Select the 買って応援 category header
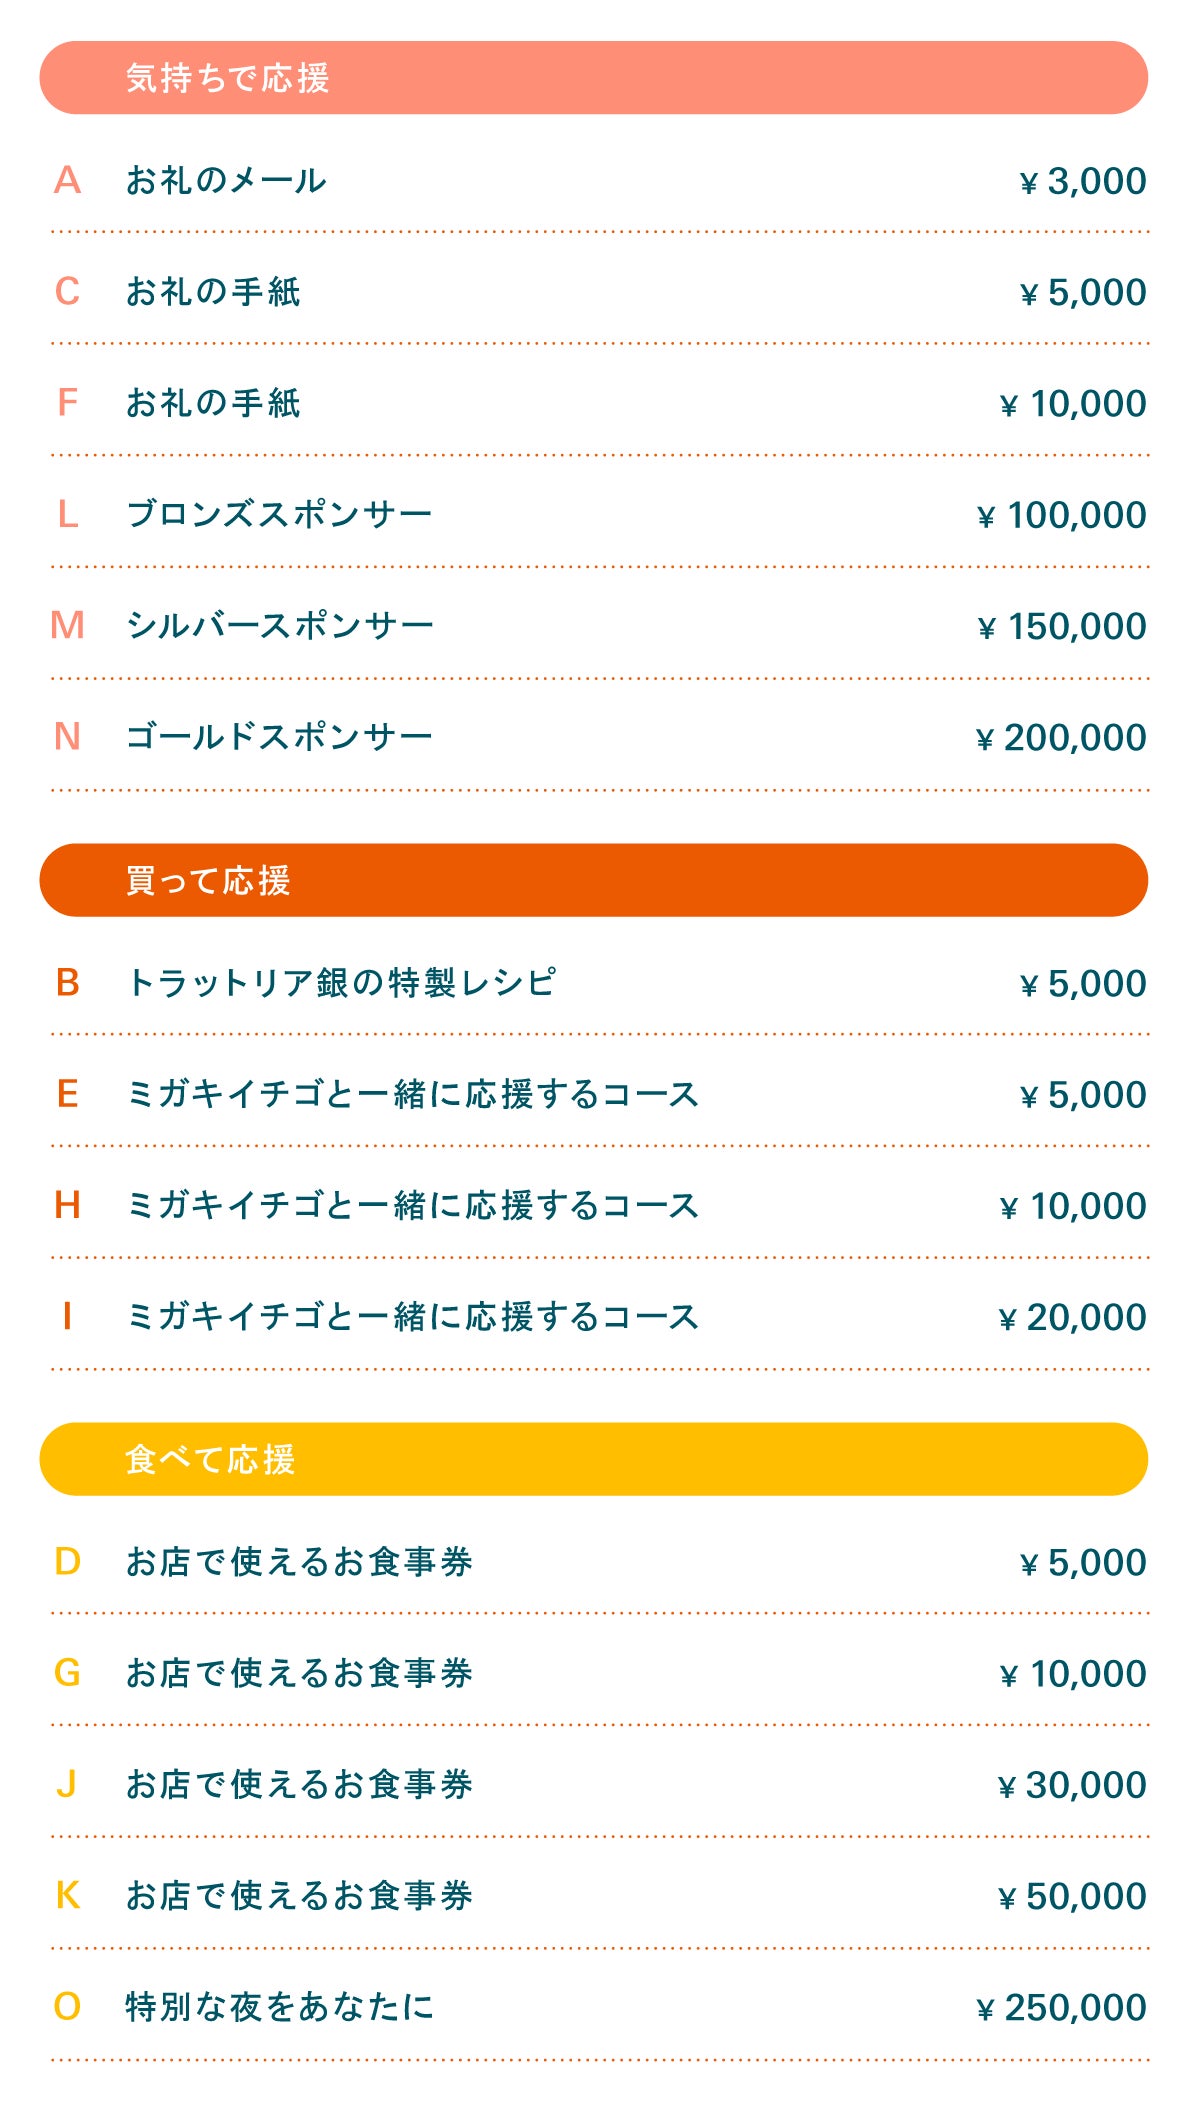This screenshot has height=2110, width=1200. [593, 880]
